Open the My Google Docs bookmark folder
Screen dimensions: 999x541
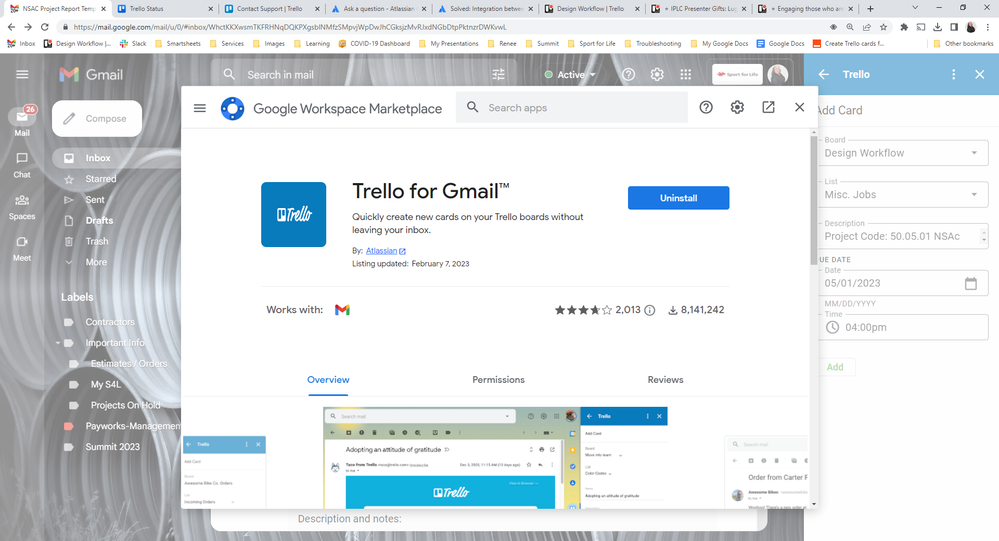719,43
